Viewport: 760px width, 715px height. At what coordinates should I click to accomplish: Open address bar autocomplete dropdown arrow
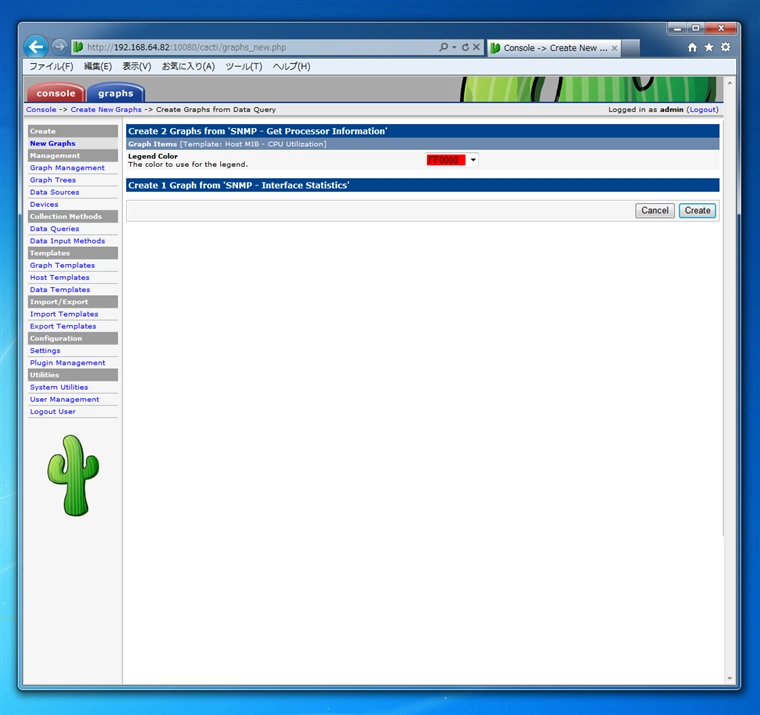tap(455, 47)
